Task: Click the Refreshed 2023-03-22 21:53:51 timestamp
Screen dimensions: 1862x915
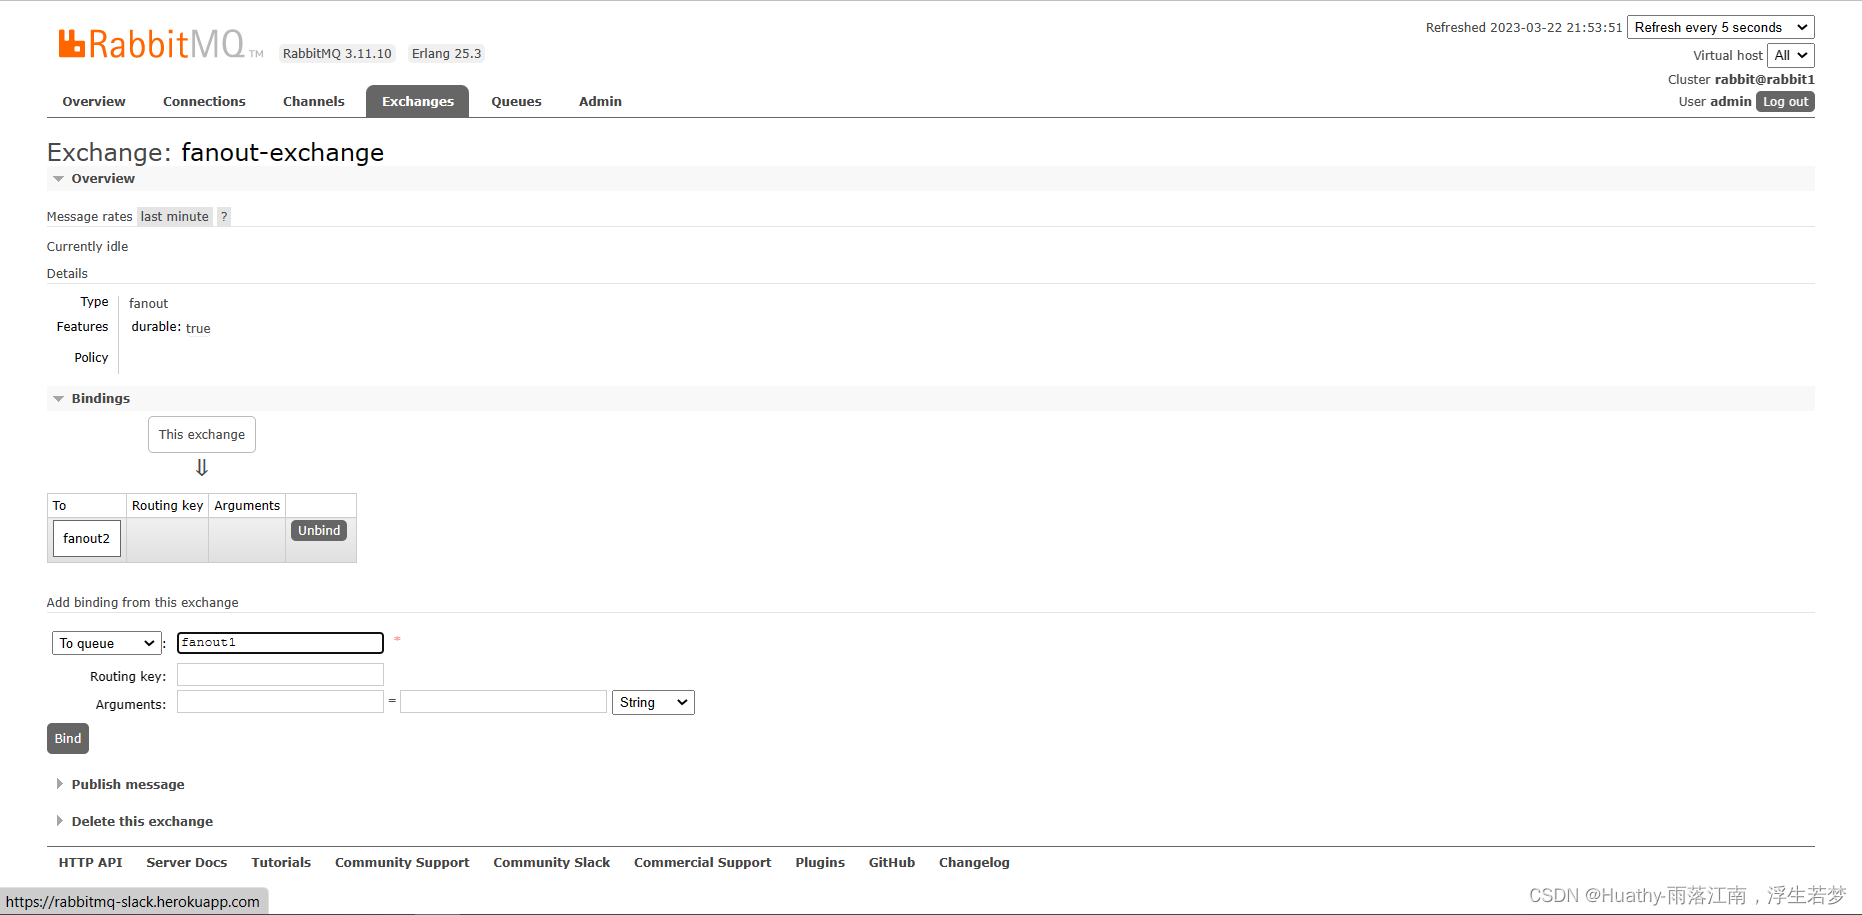Action: pos(1524,27)
